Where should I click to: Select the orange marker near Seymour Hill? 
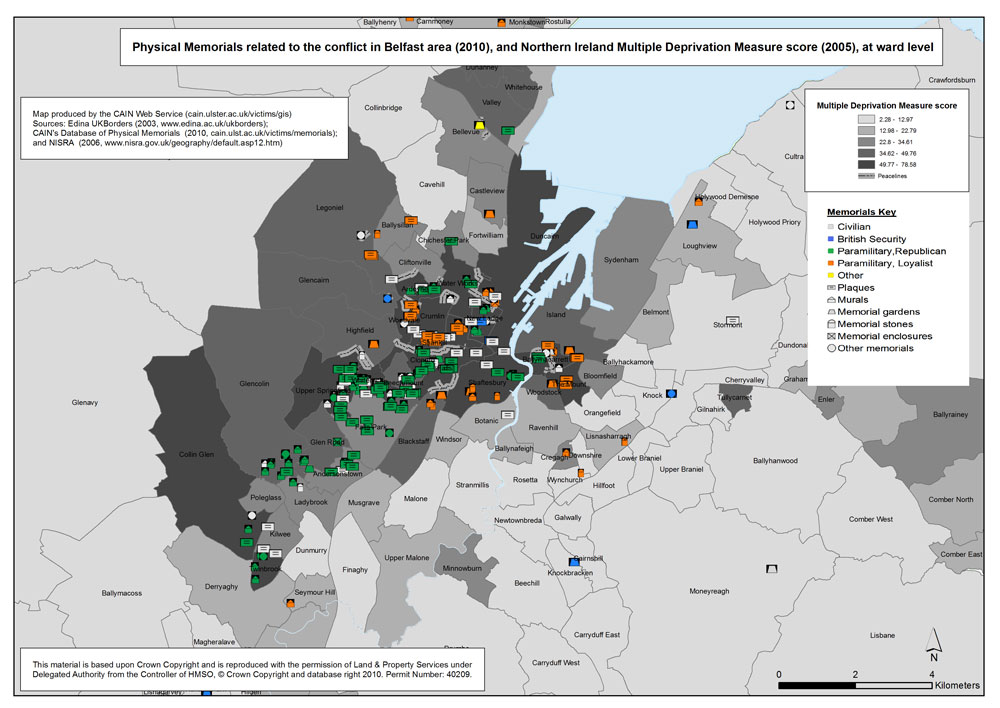(290, 604)
